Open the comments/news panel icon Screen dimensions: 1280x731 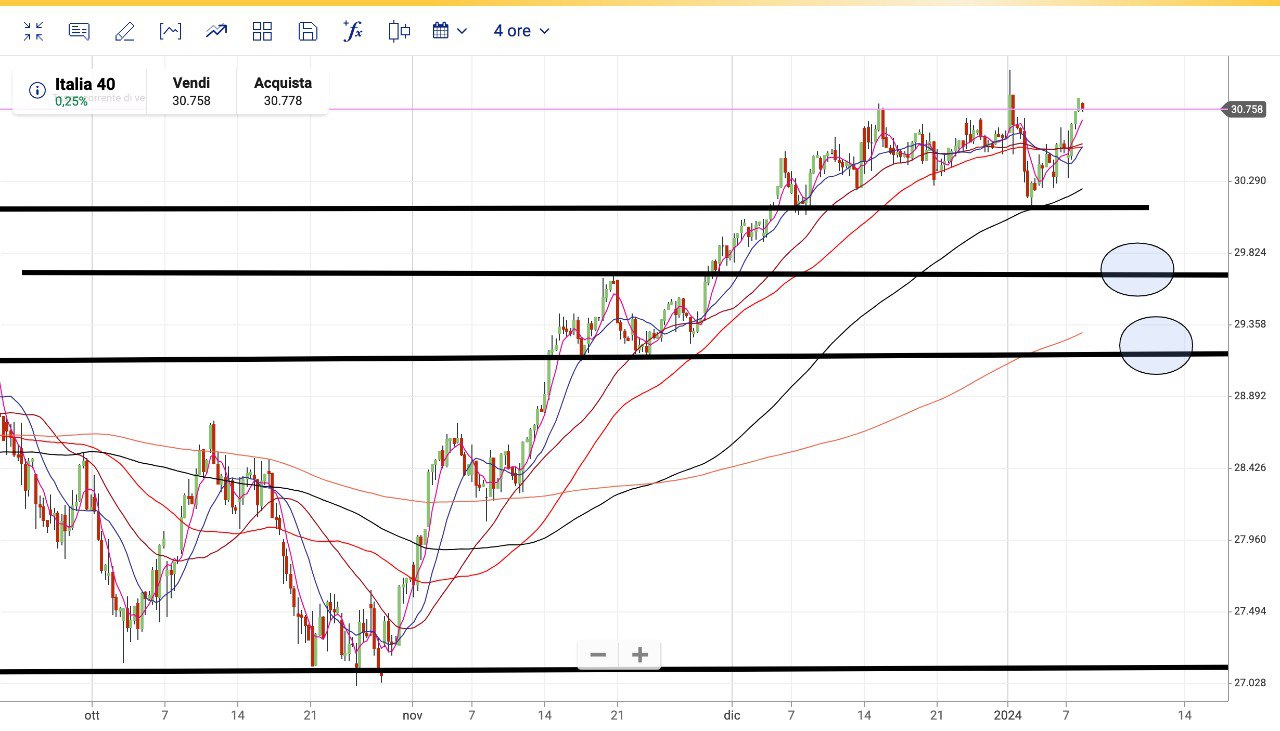tap(79, 31)
